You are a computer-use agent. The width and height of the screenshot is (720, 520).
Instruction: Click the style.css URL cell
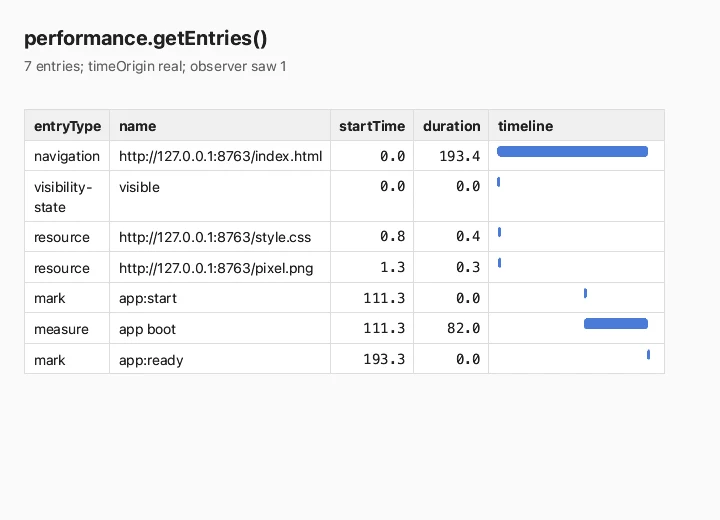click(x=220, y=237)
